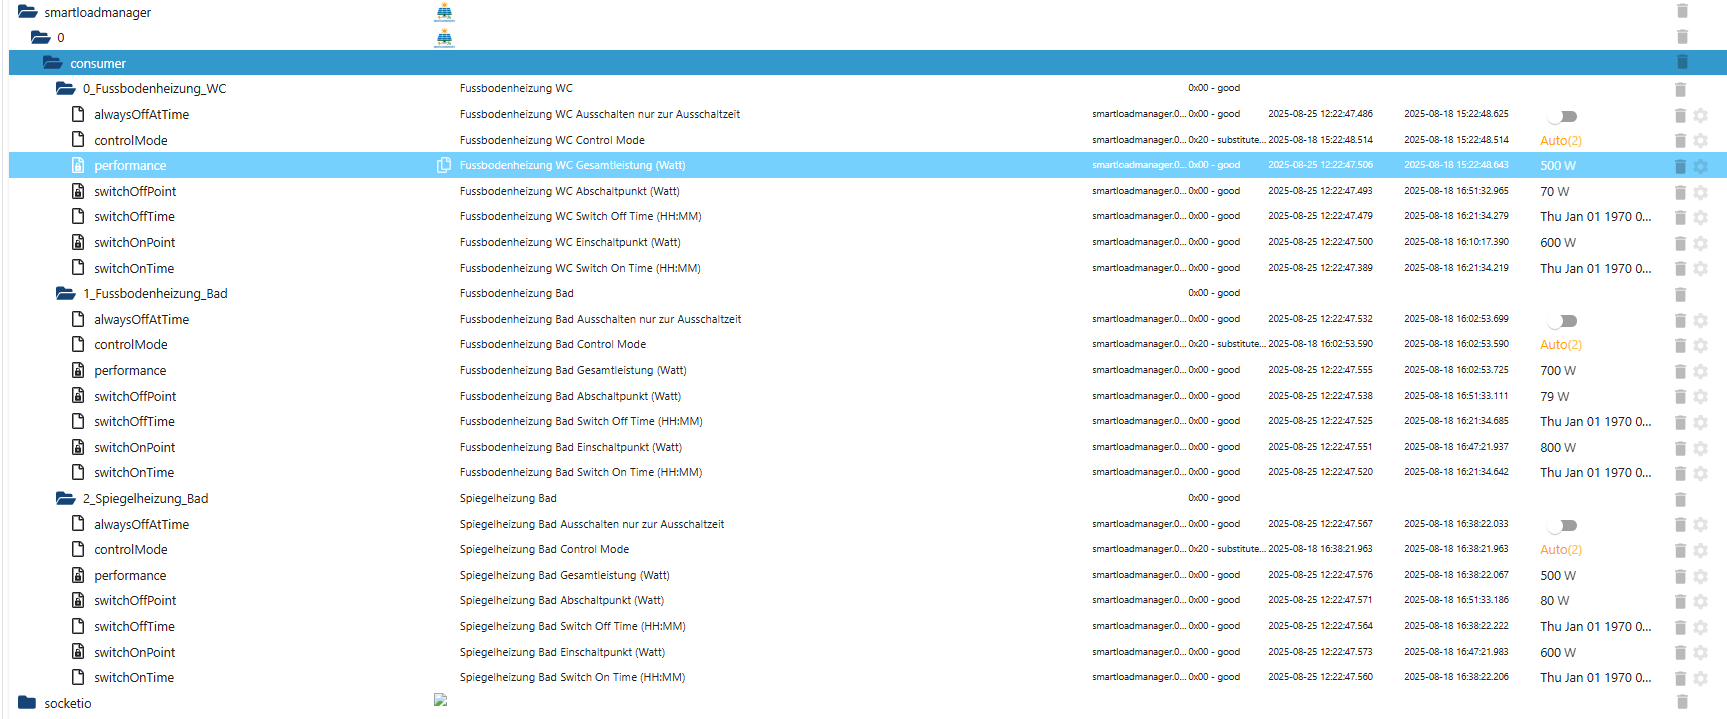Edit Auto(2) value of Fussbodenheizung Bad controlMode
The width and height of the screenshot is (1727, 719).
tap(1561, 345)
